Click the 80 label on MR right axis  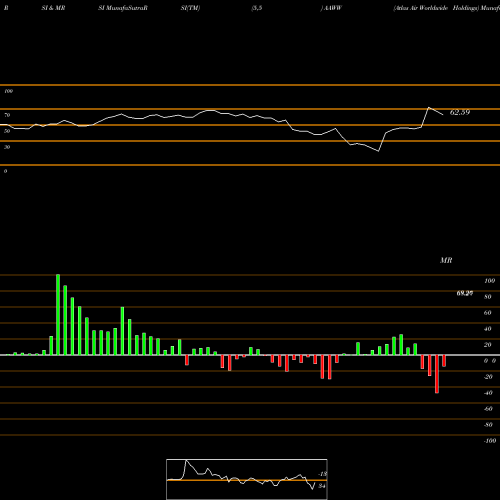[x=488, y=297]
